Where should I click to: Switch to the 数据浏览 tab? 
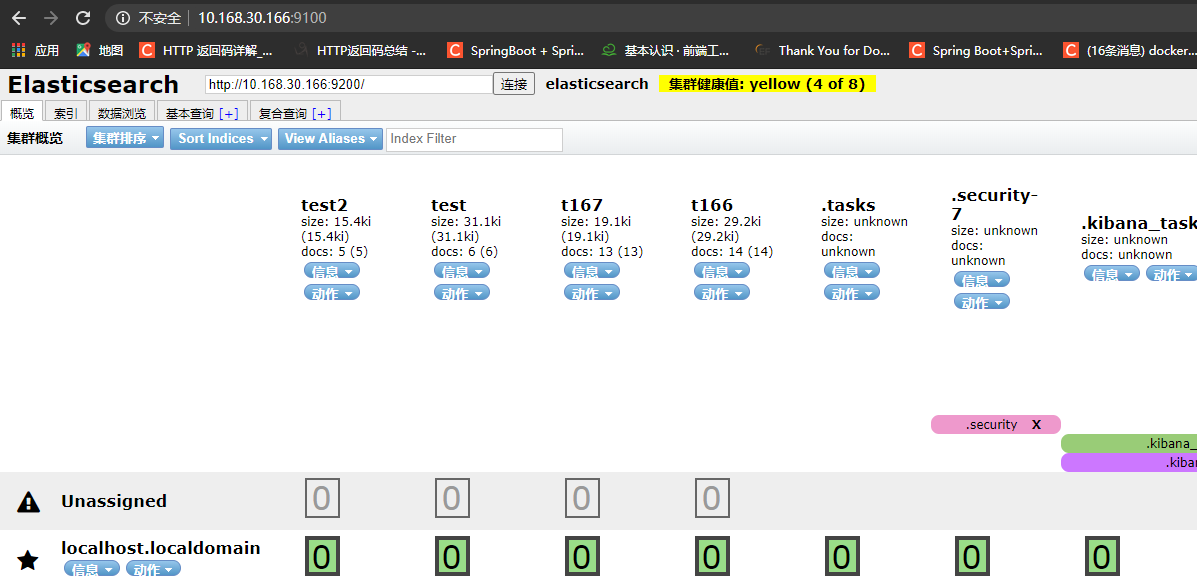pyautogui.click(x=122, y=113)
